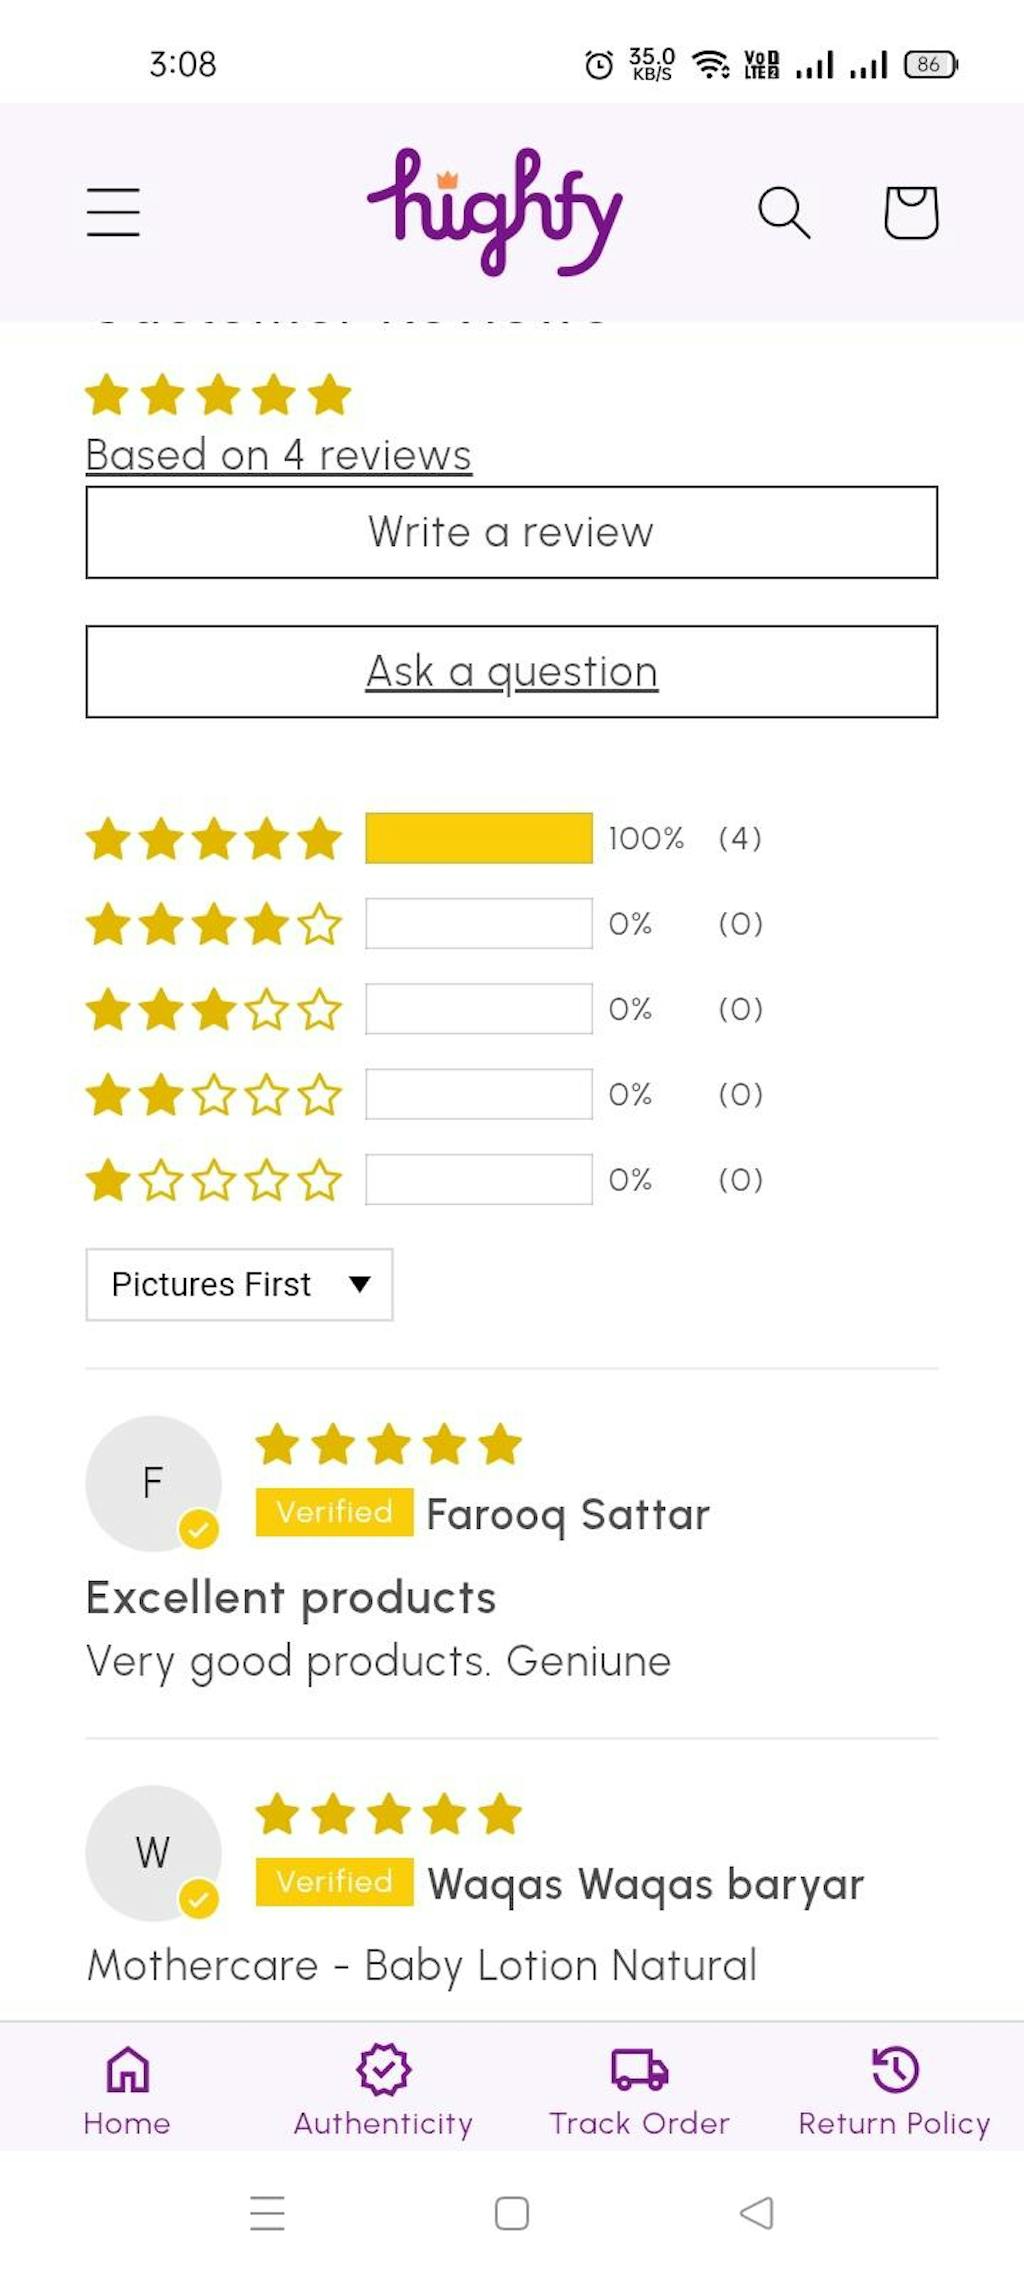The image size is (1024, 2276).
Task: Filter by the five-star rating bar
Action: click(478, 838)
